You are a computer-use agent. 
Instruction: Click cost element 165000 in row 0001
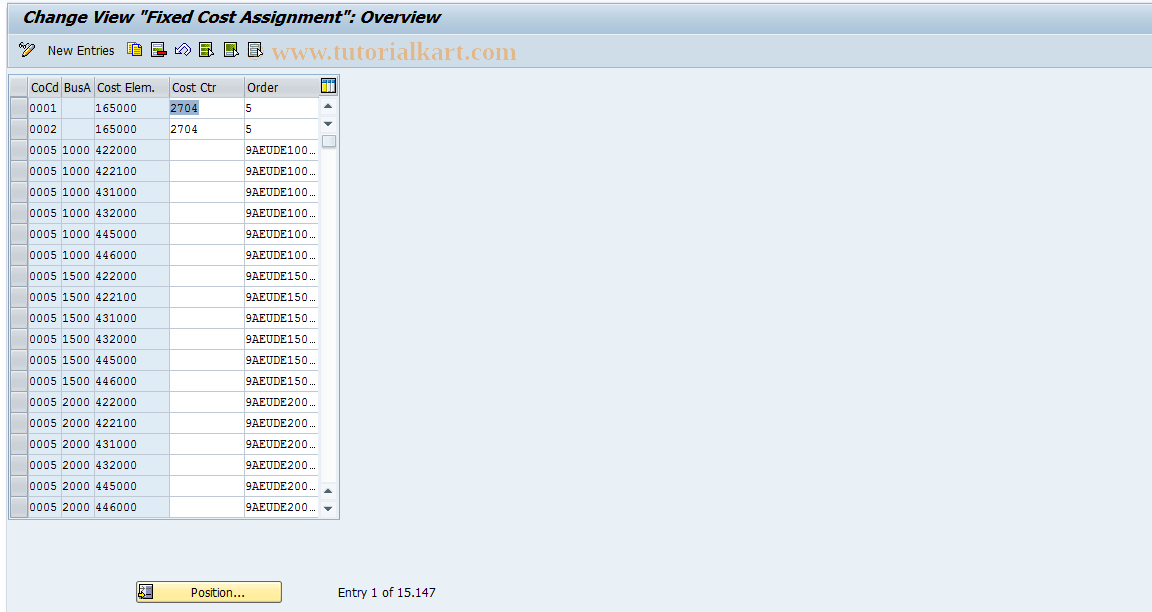pyautogui.click(x=132, y=108)
